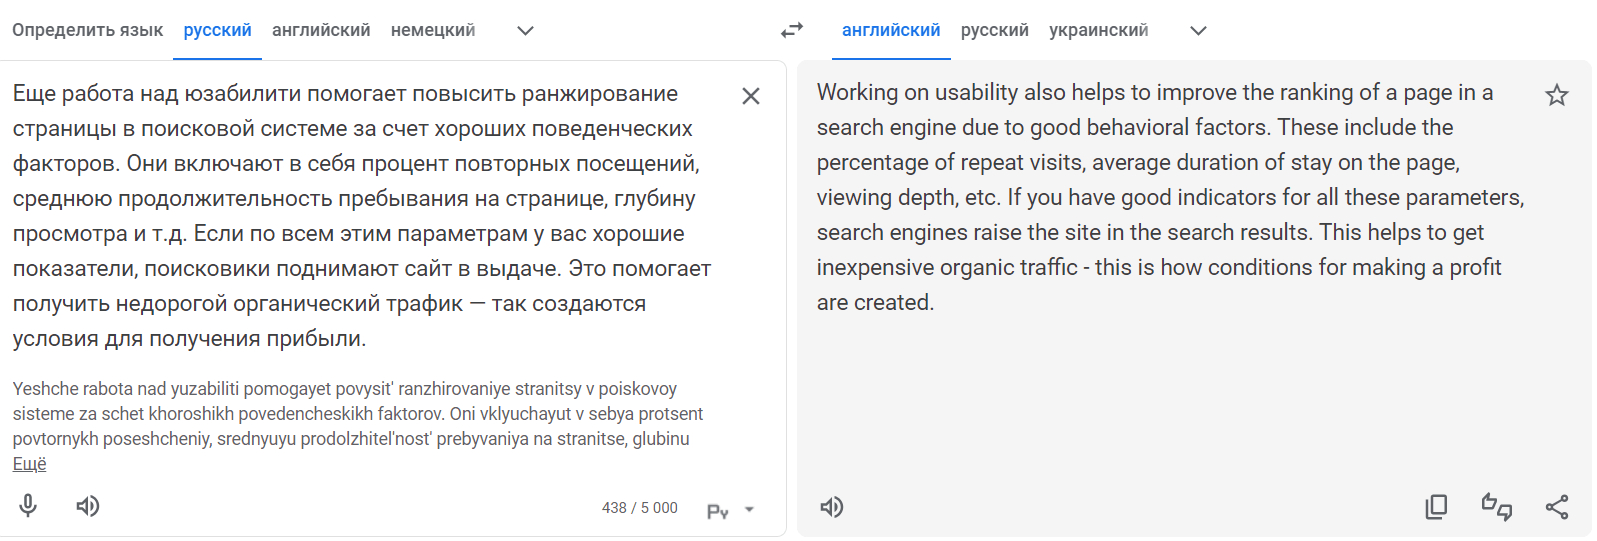Switch source language to немецкий
Screen dimensions: 1597x541
(x=433, y=30)
